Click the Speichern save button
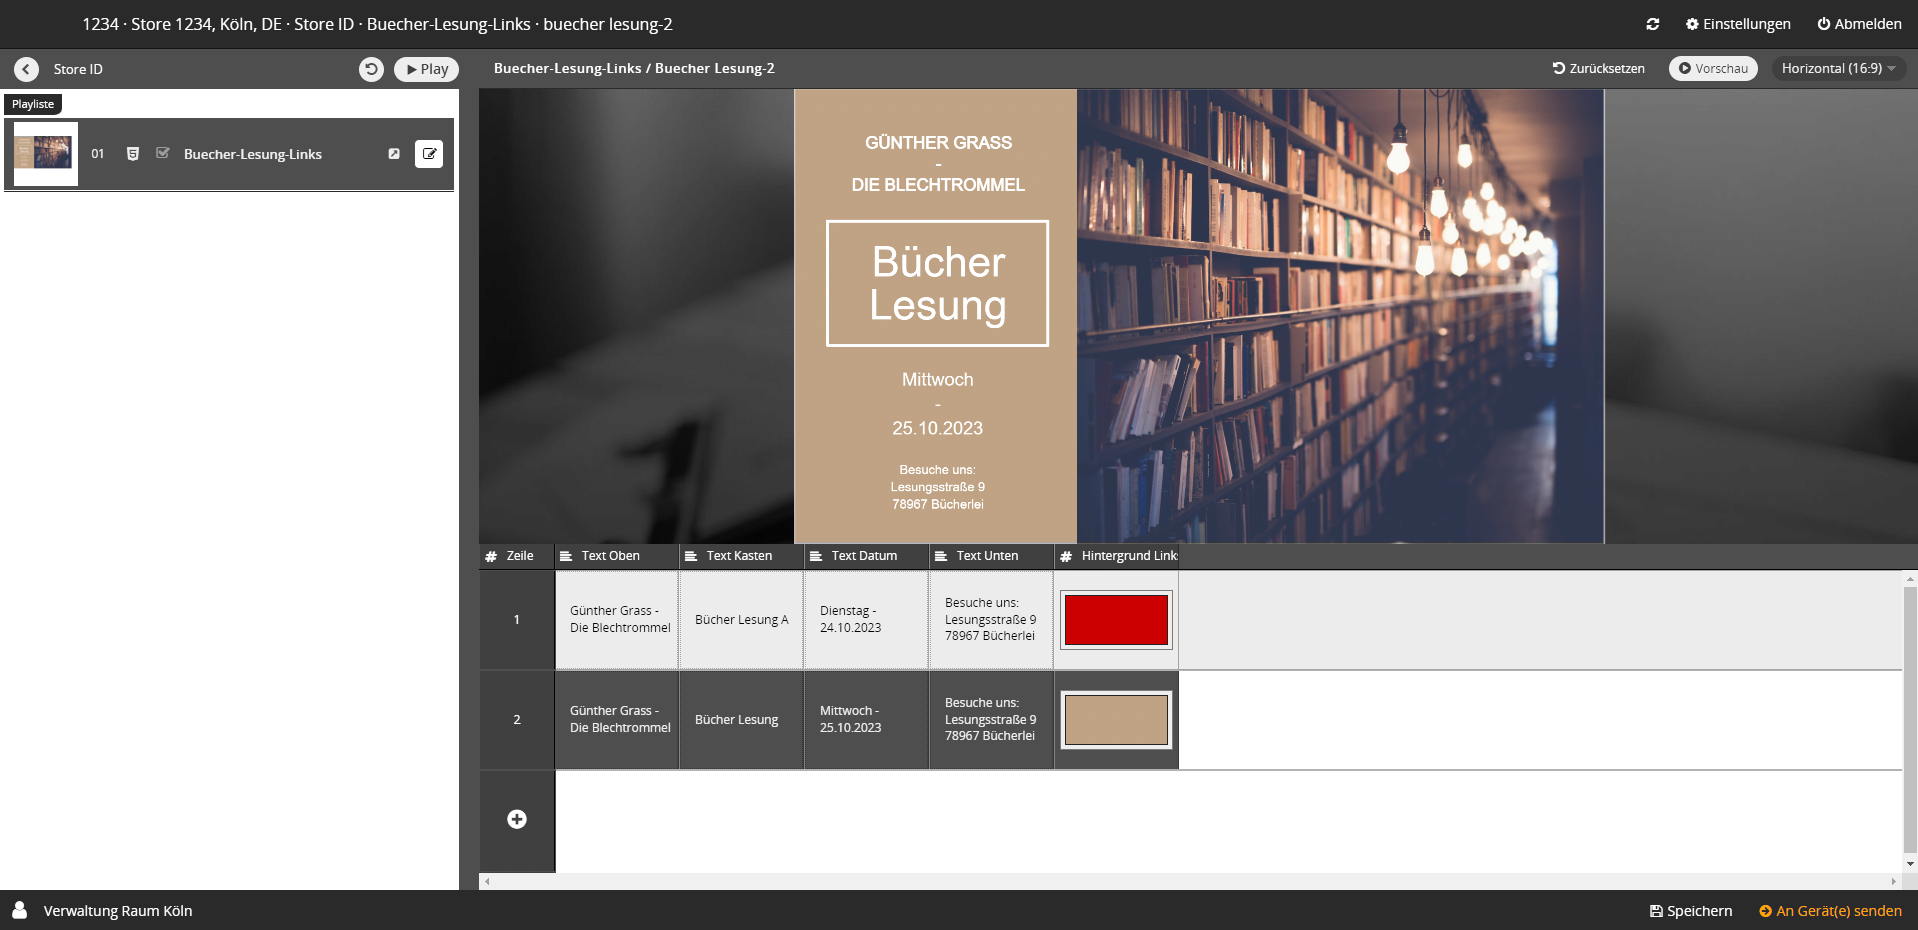 coord(1691,911)
